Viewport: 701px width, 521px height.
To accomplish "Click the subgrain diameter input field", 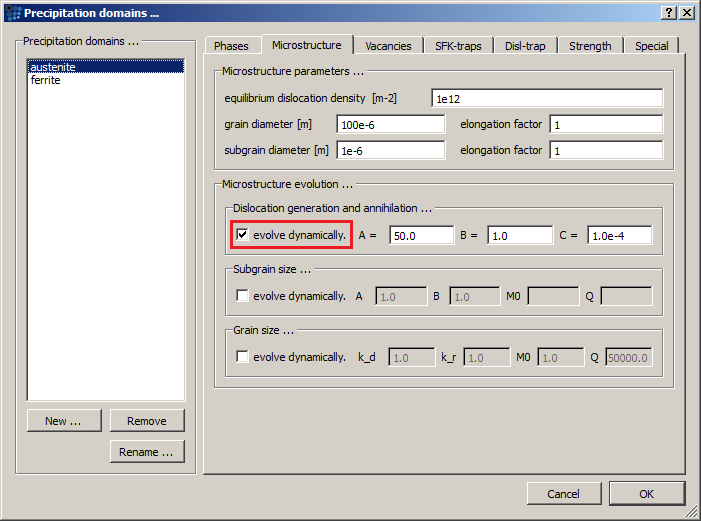I will coord(391,150).
